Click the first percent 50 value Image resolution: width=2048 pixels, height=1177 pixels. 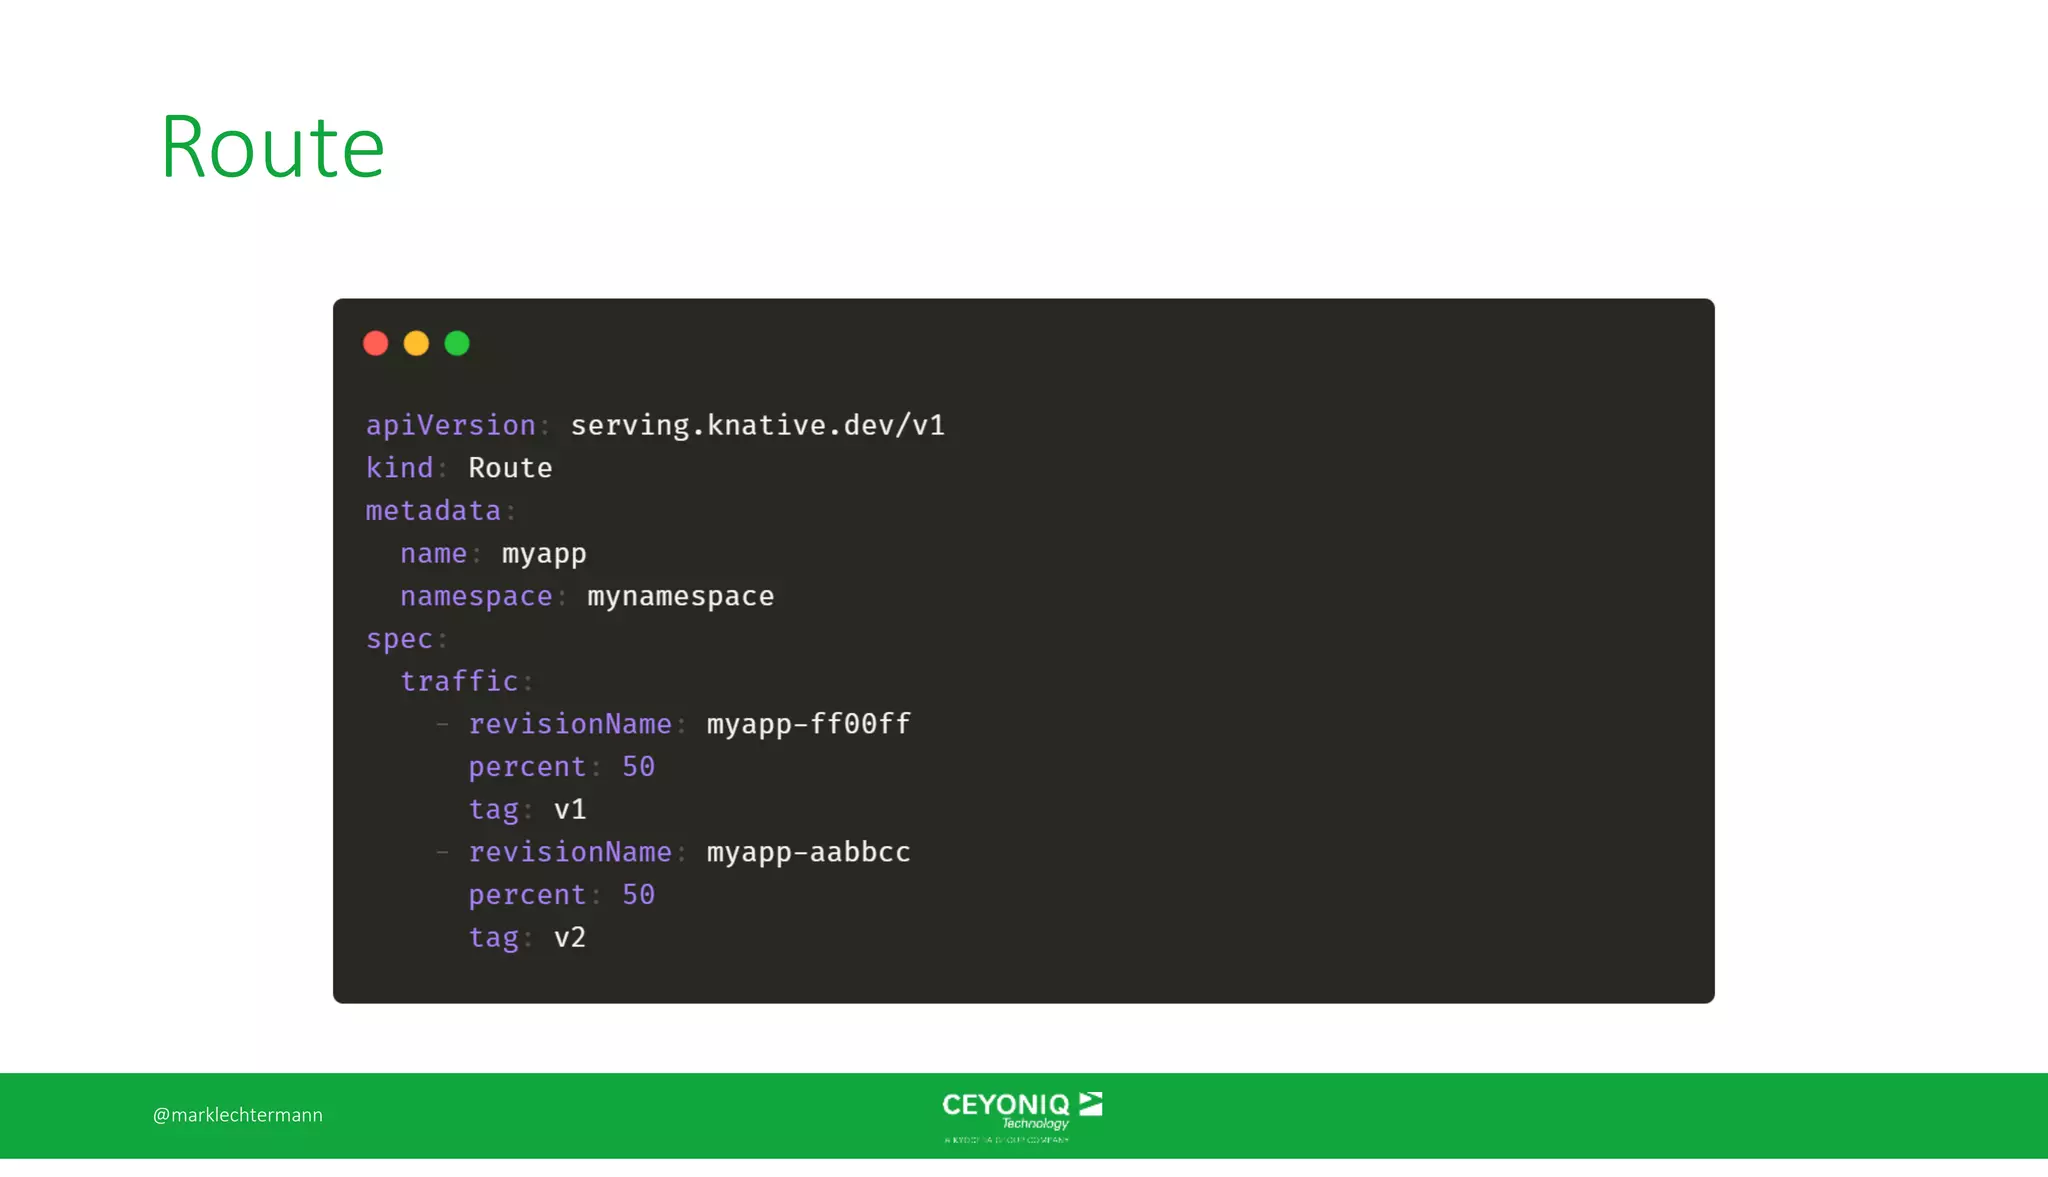pos(638,767)
